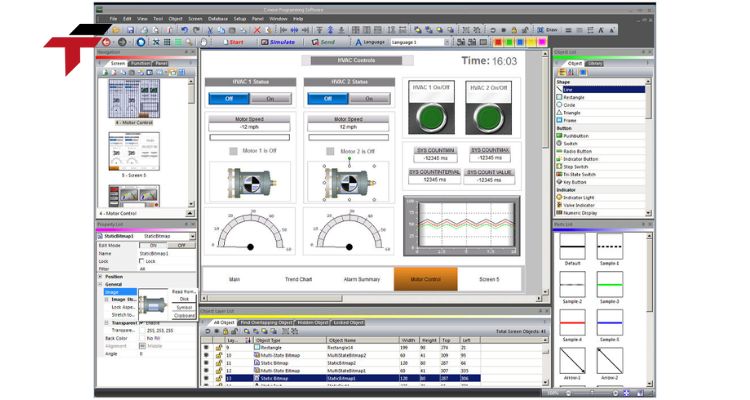
Task: Open the StaticBitmap1 object selector dropdown
Action: 192,236
